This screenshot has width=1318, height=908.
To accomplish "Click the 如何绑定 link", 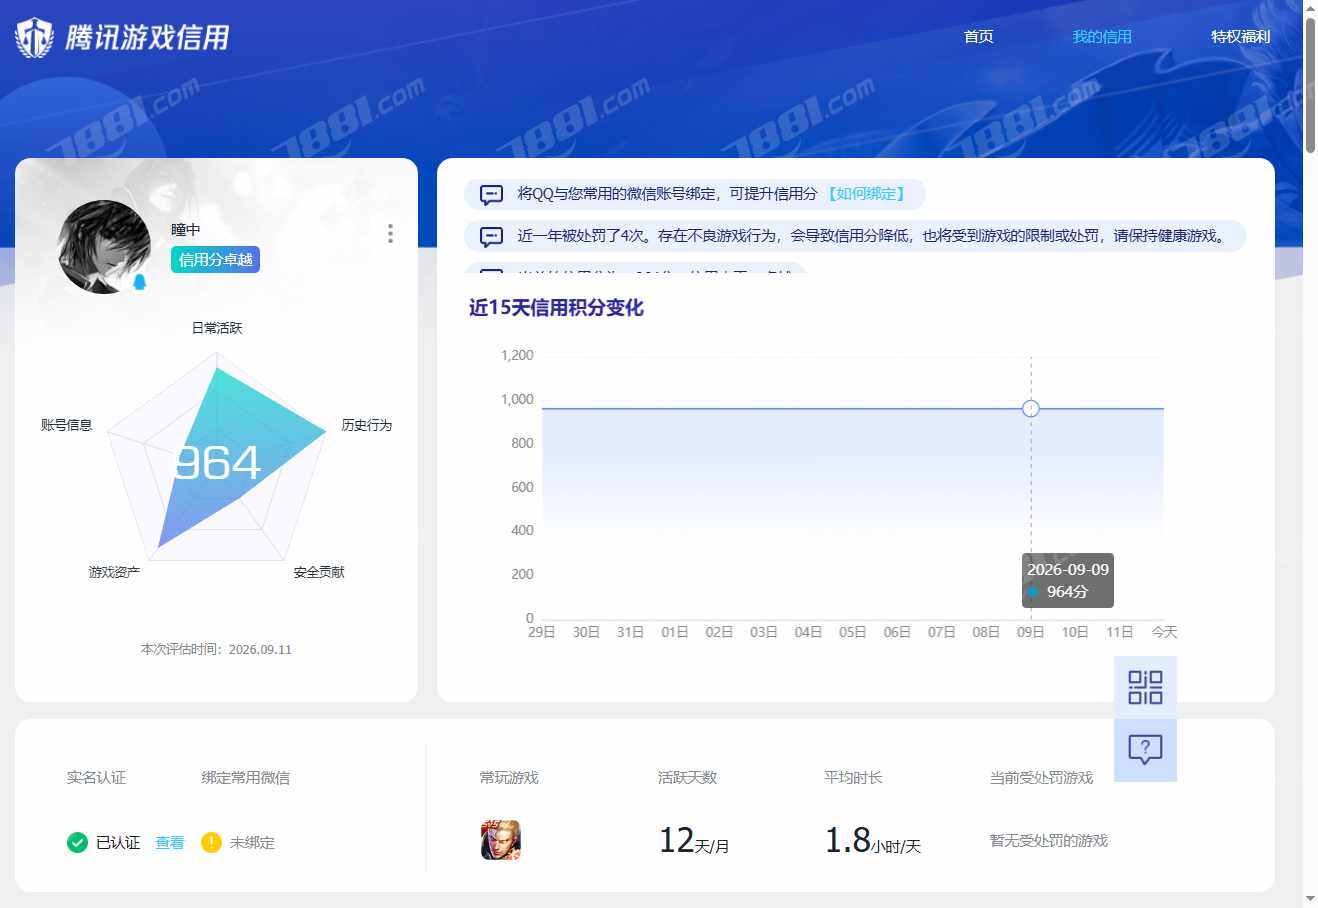I will pos(867,194).
